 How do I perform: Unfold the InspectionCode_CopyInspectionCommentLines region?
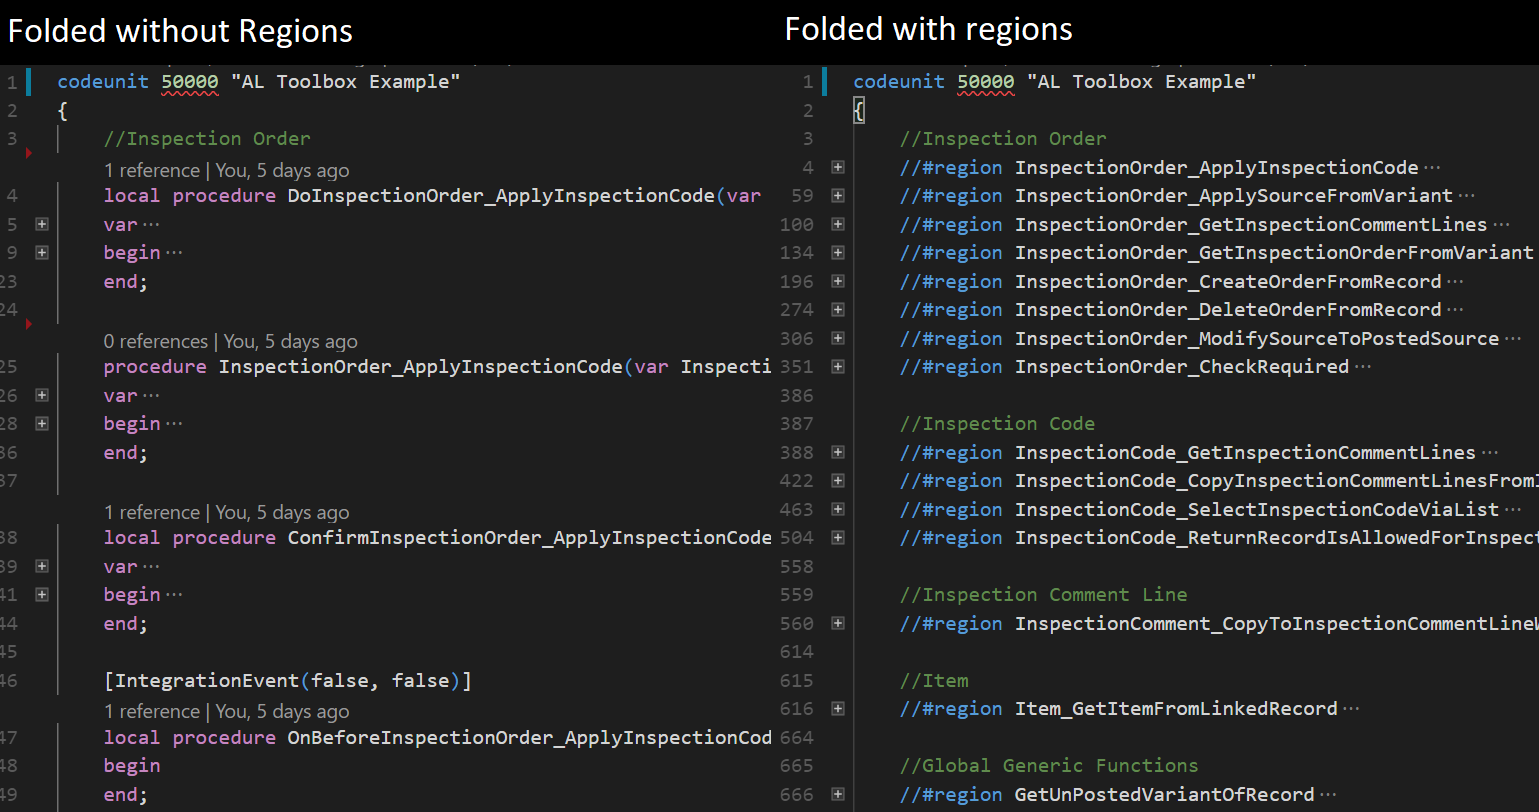click(838, 481)
